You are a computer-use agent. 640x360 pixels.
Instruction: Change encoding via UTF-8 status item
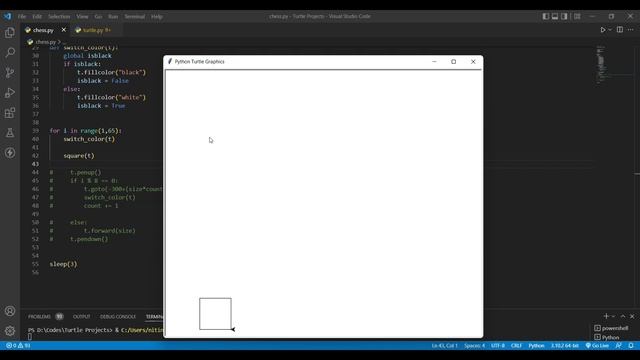(x=498, y=346)
